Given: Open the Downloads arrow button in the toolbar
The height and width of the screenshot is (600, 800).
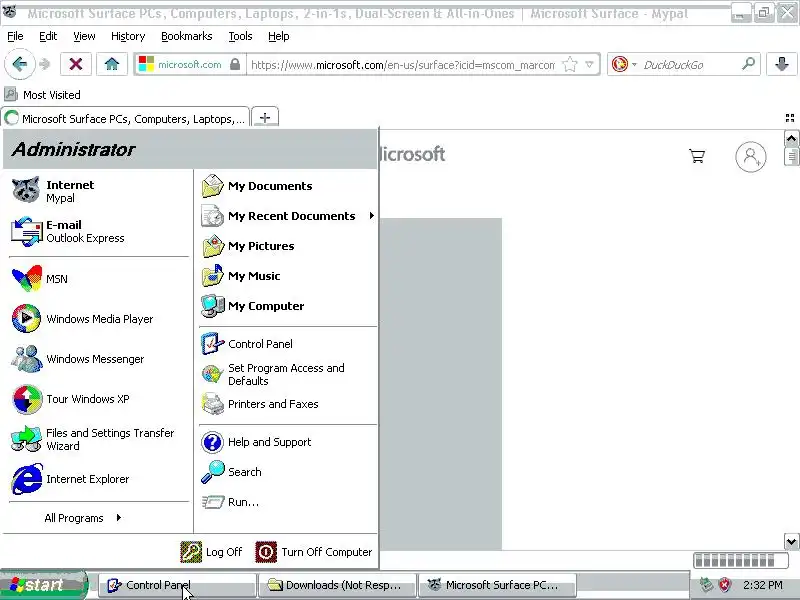Looking at the screenshot, I should point(782,64).
